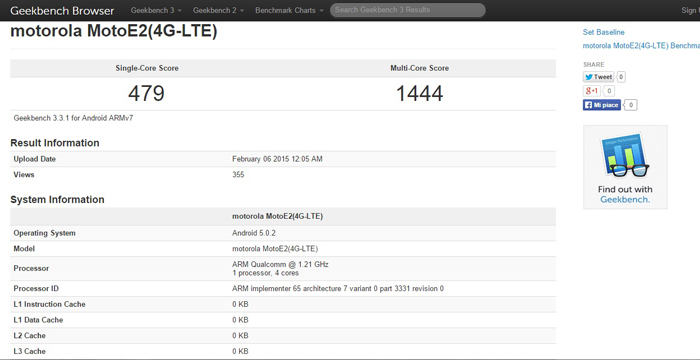
Task: Select the ARM implementer 65 processor ID value
Action: point(338,289)
